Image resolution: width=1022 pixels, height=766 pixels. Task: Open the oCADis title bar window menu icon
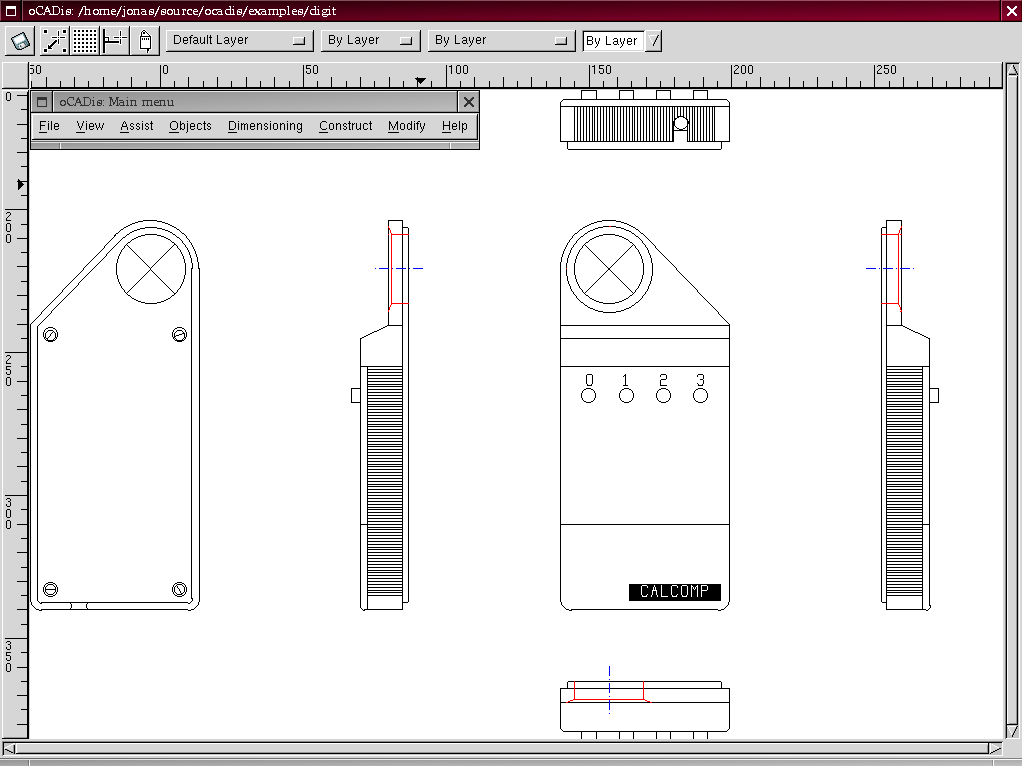(x=11, y=11)
